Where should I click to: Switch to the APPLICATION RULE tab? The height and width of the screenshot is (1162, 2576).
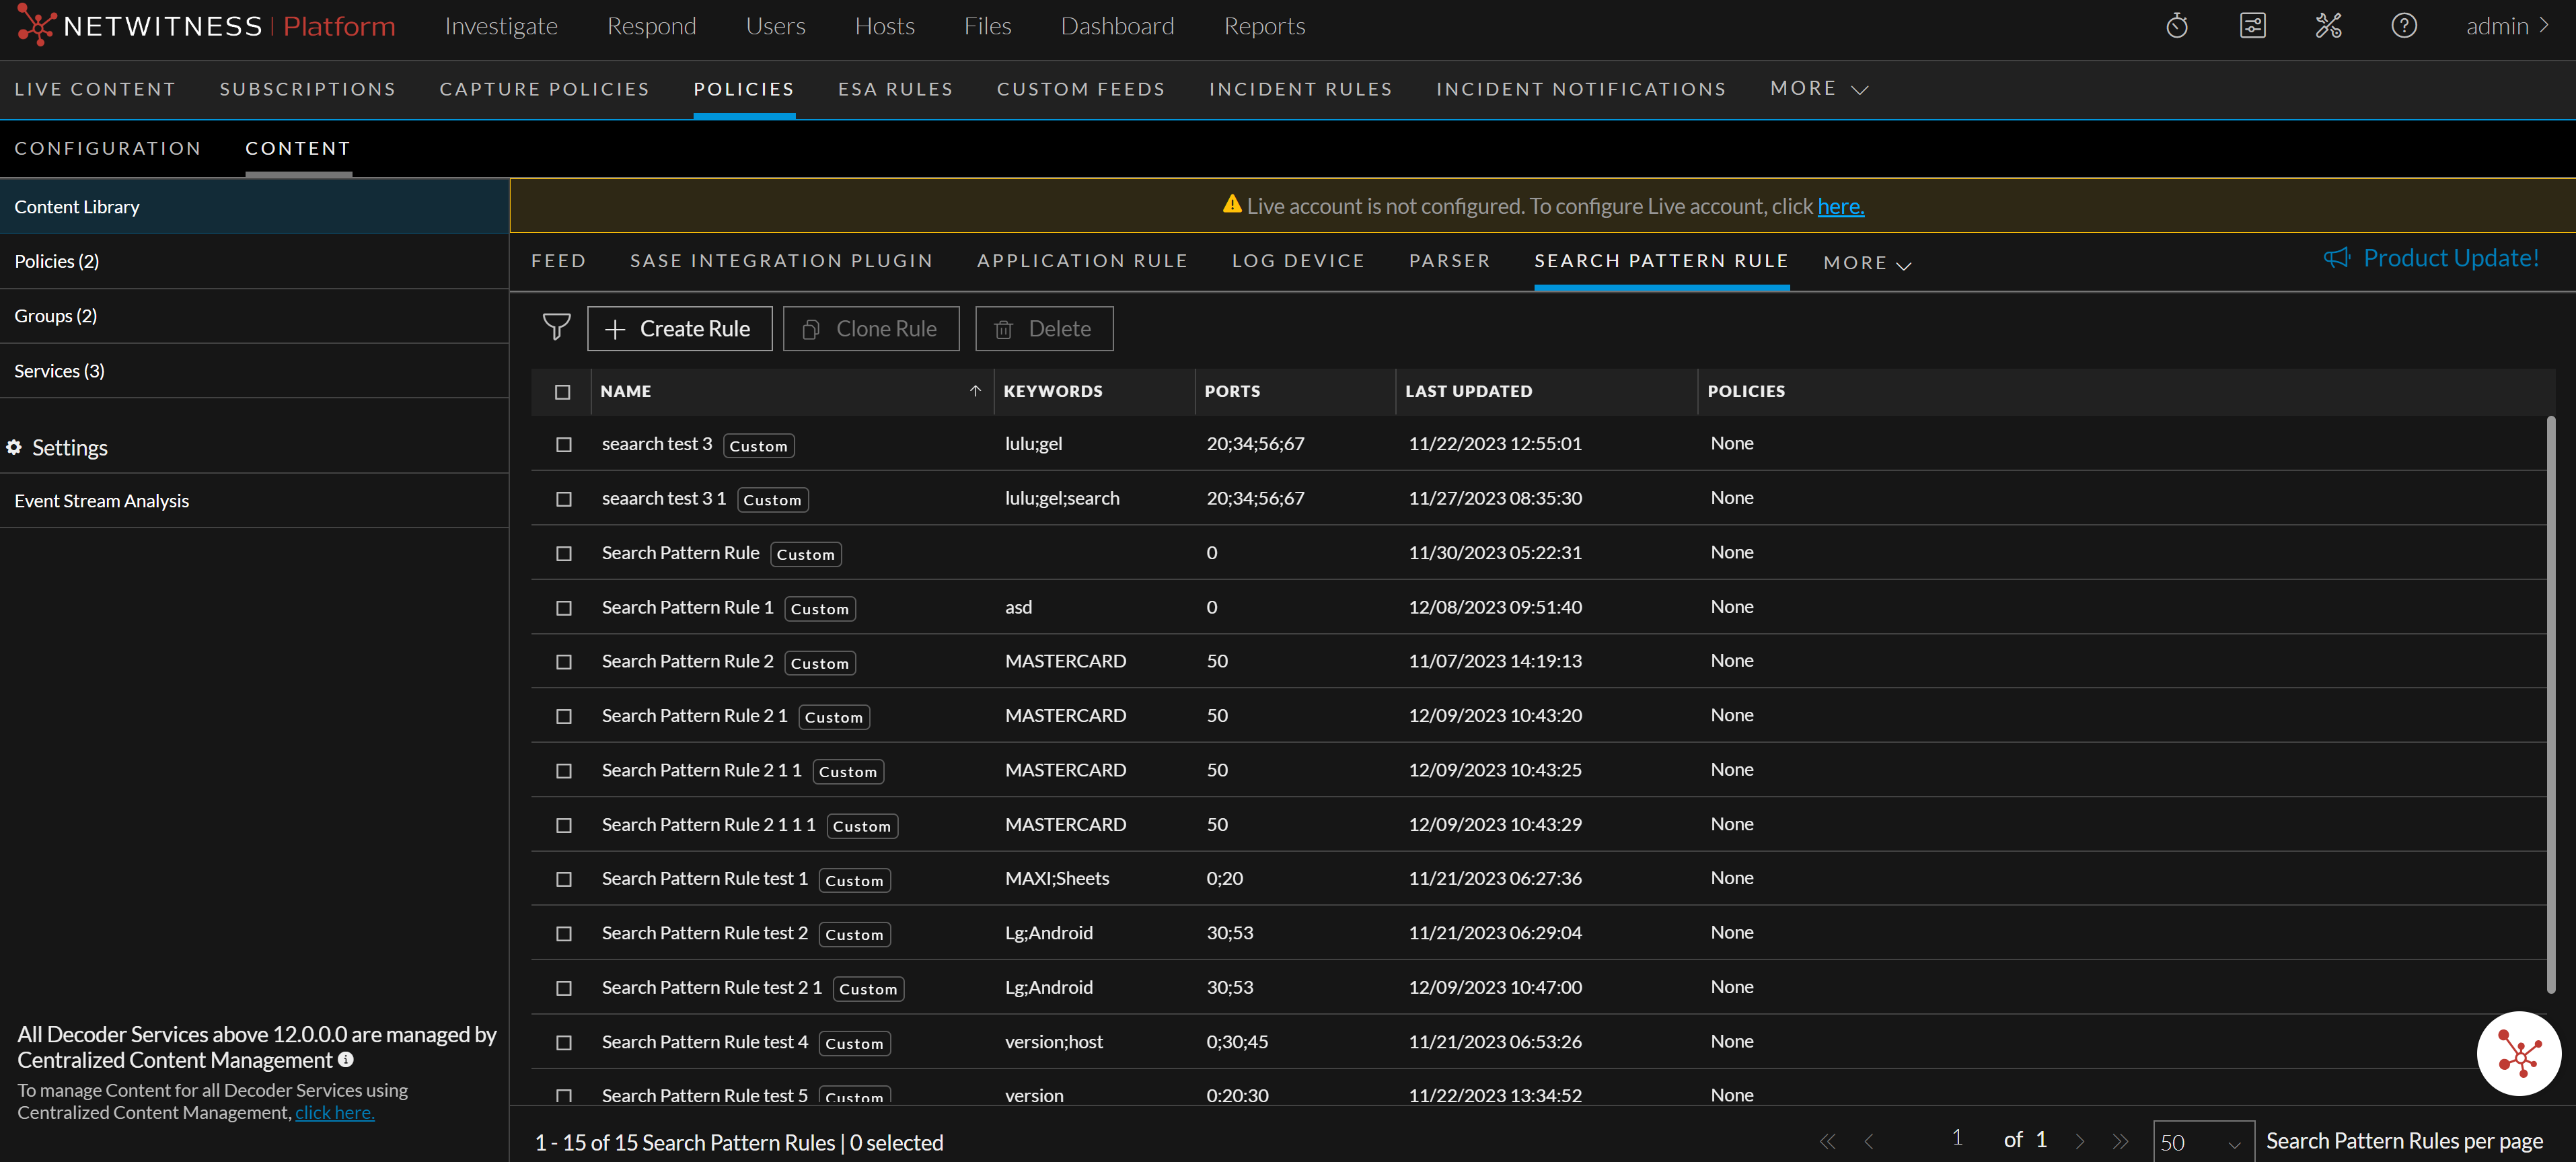tap(1082, 260)
